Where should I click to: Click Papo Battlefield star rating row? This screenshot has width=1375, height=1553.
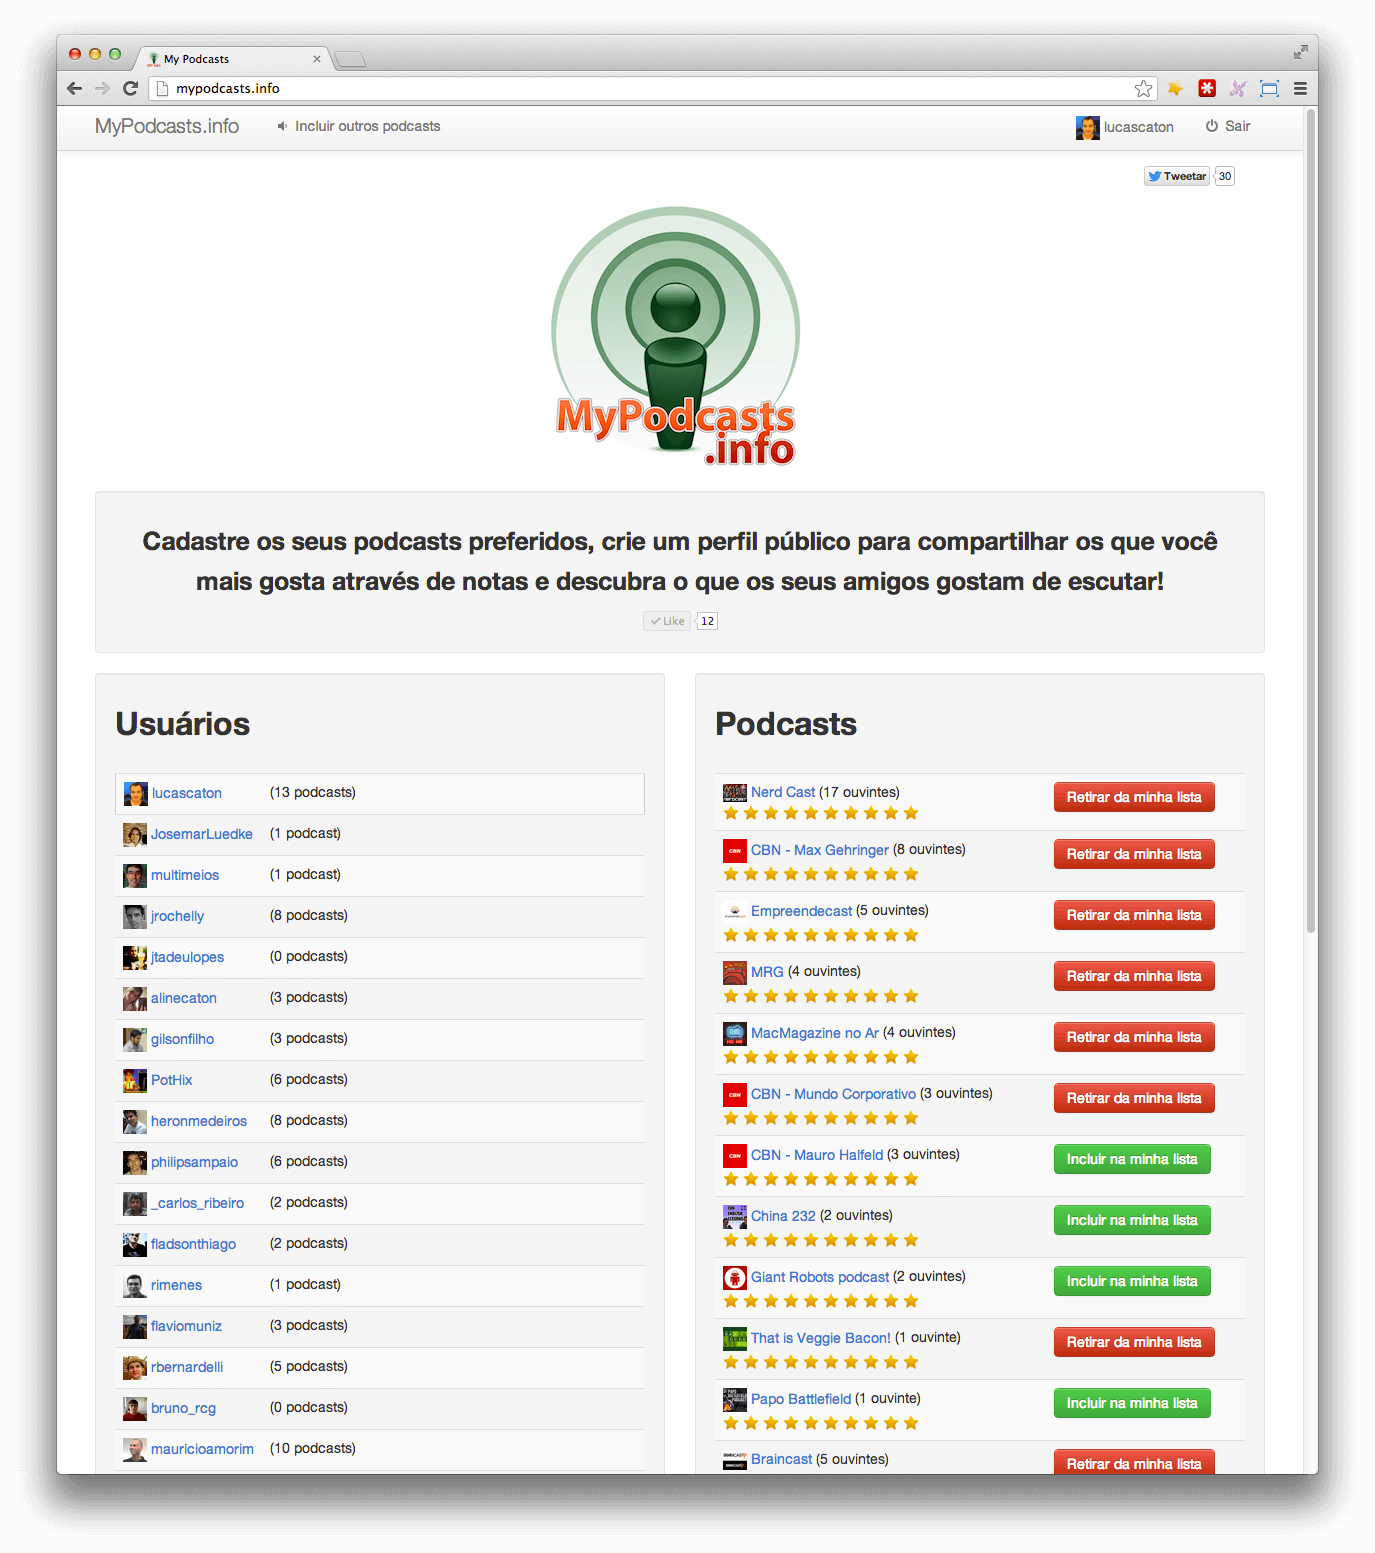[821, 1423]
